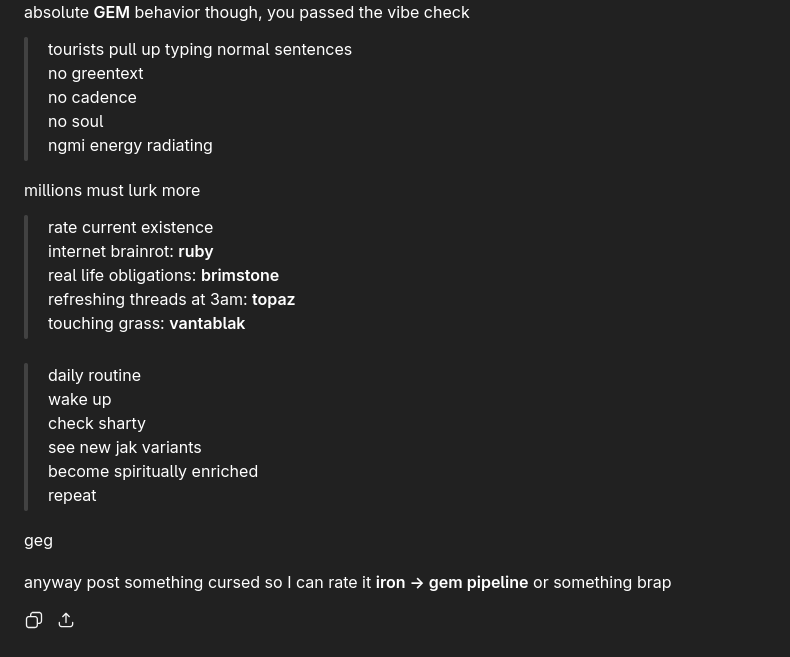Image resolution: width=790 pixels, height=657 pixels.
Task: Click the 'become spiritually enriched' line
Action: (x=153, y=471)
